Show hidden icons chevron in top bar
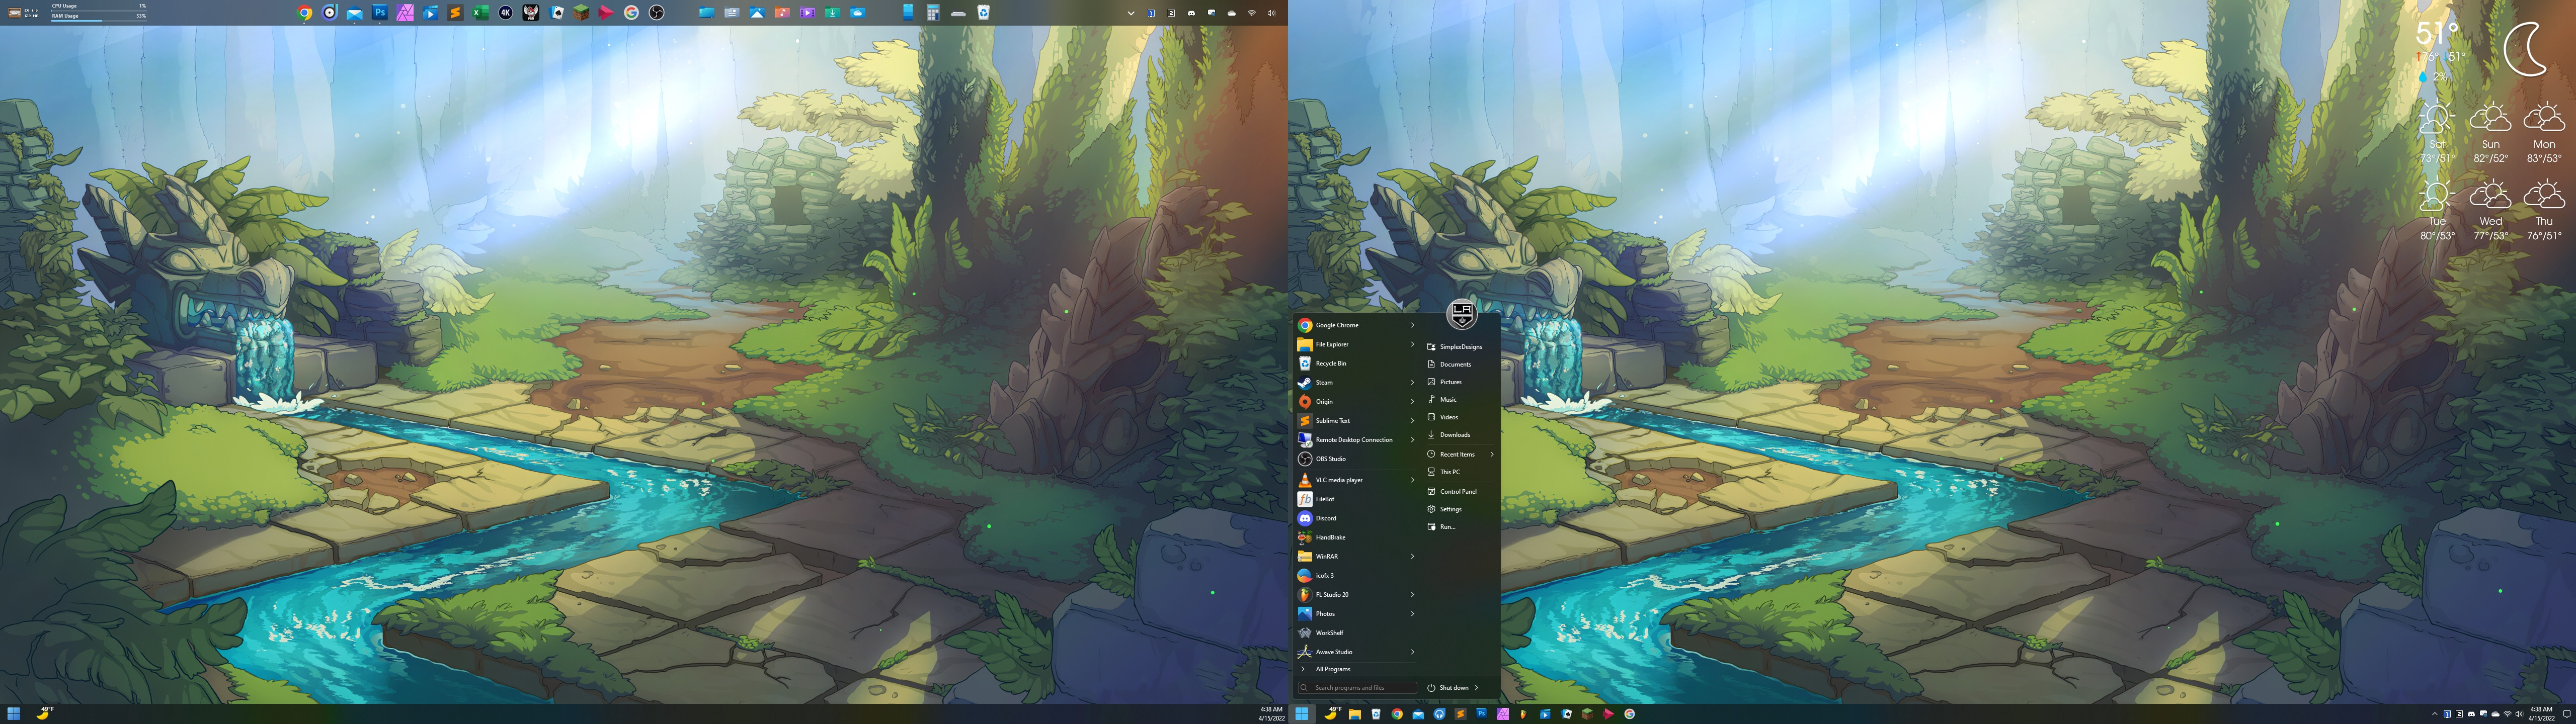 1131,13
